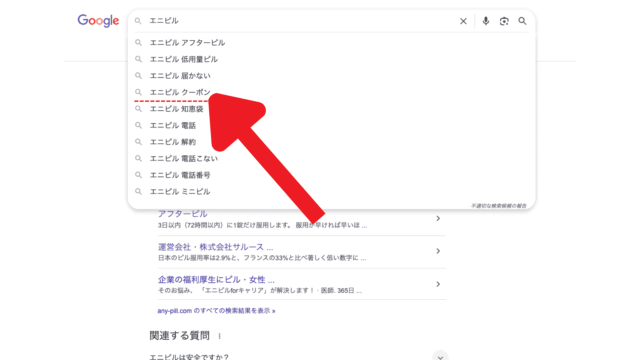Start voice search with microphone icon
640x360 pixels.
(x=485, y=21)
